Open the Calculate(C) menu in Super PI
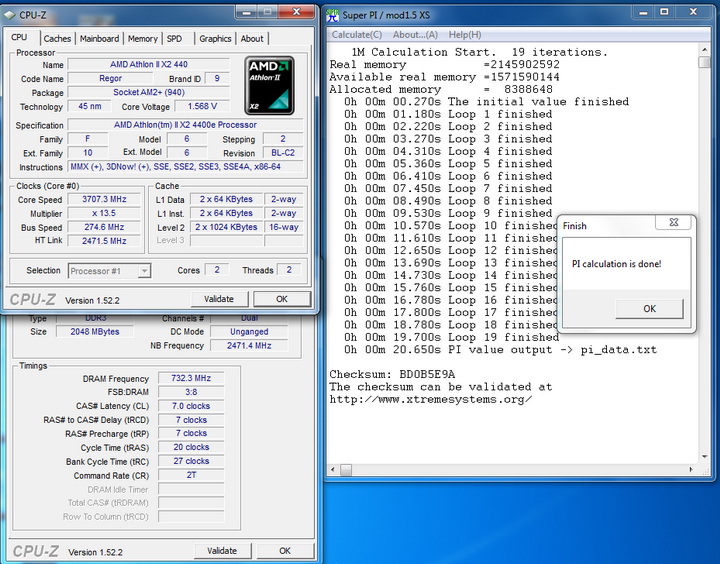 click(357, 34)
